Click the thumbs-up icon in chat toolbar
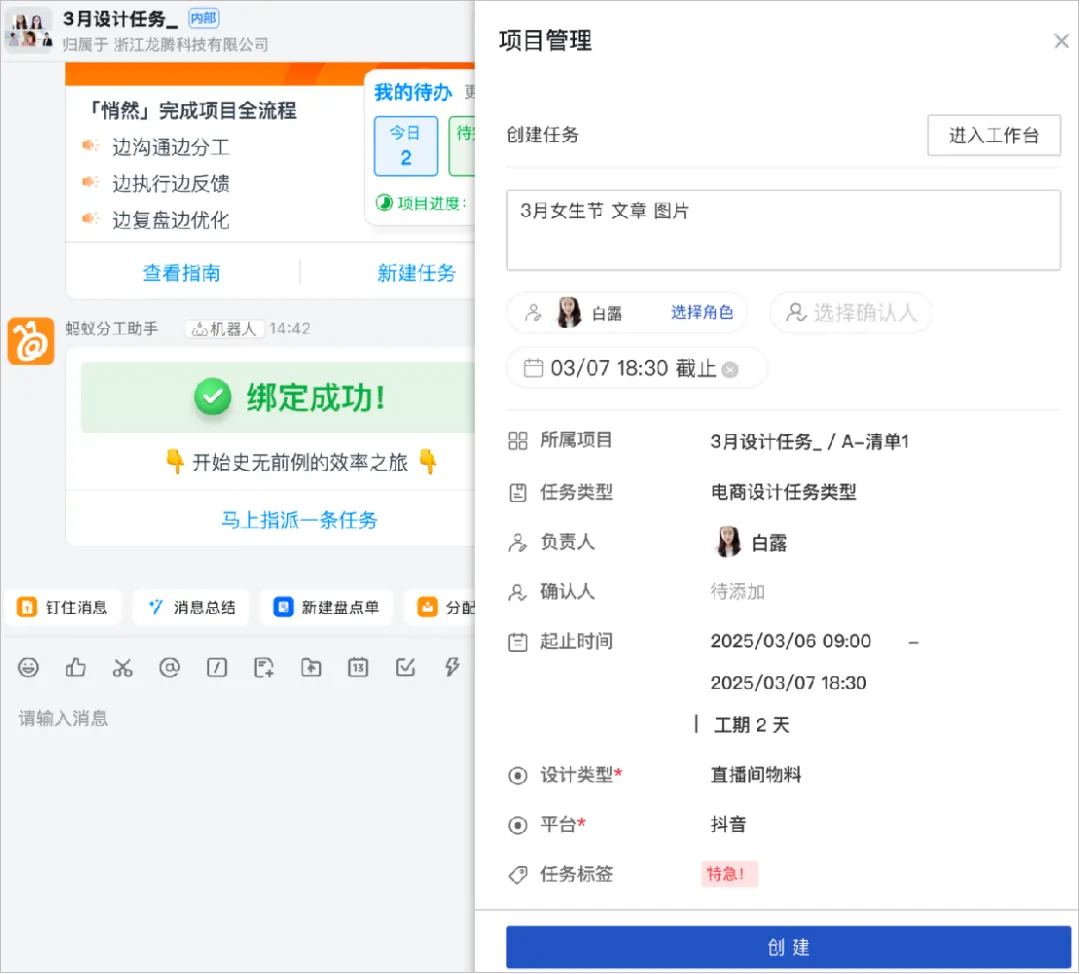This screenshot has width=1080, height=974. pos(76,667)
